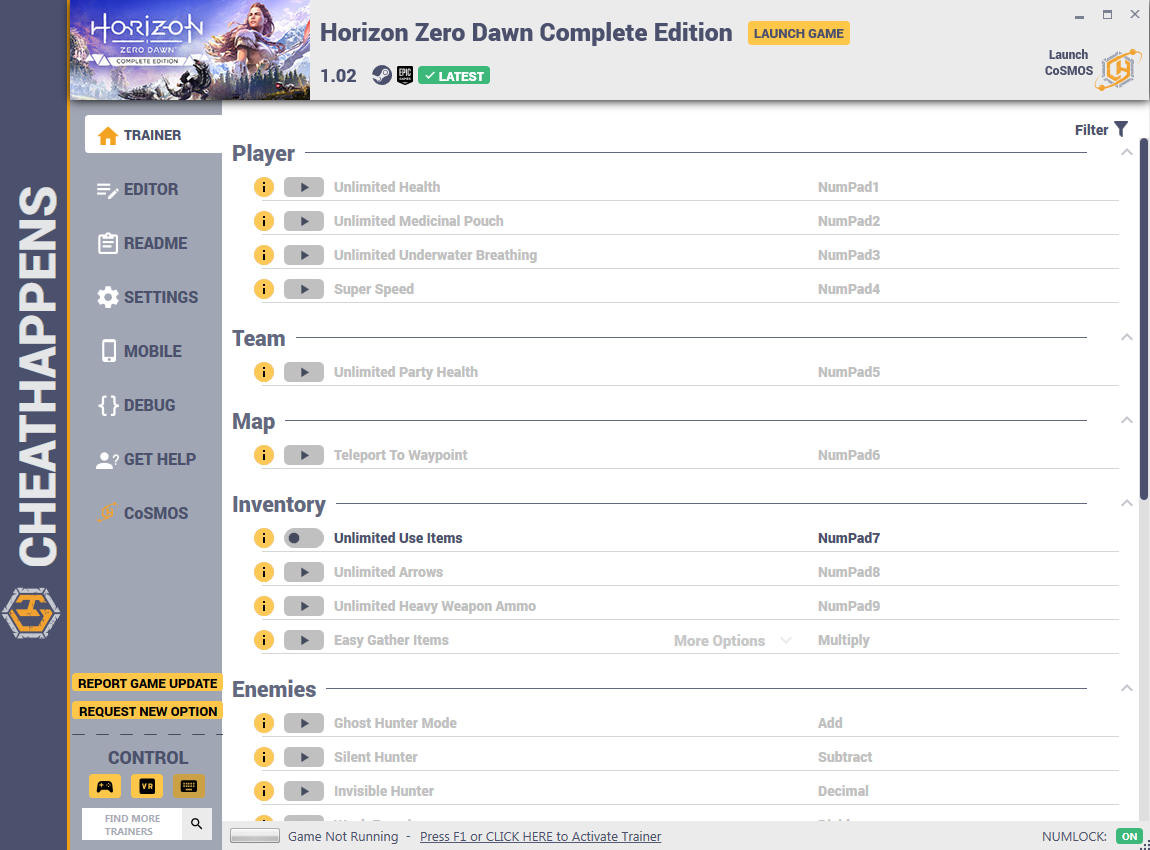The height and width of the screenshot is (850, 1150).
Task: Click the search magnifier for trainers
Action: pyautogui.click(x=197, y=824)
